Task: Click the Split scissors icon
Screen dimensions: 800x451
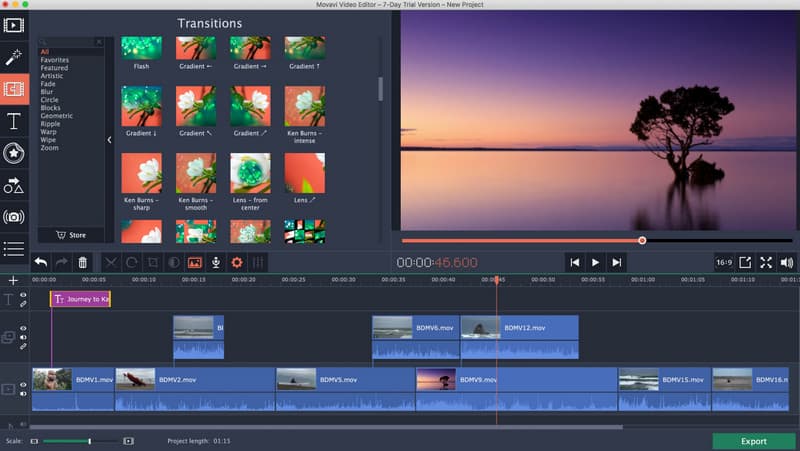Action: pos(111,262)
